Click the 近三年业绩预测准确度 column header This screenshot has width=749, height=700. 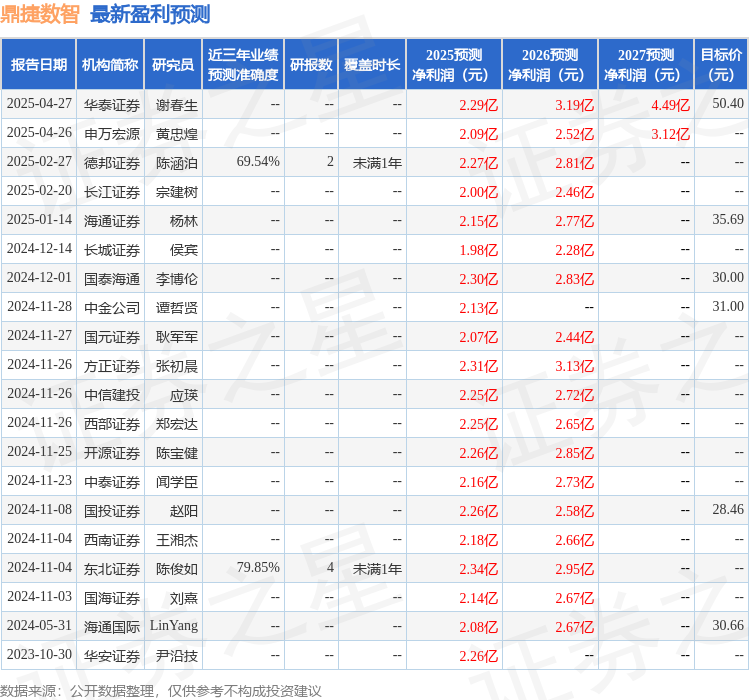(x=243, y=65)
